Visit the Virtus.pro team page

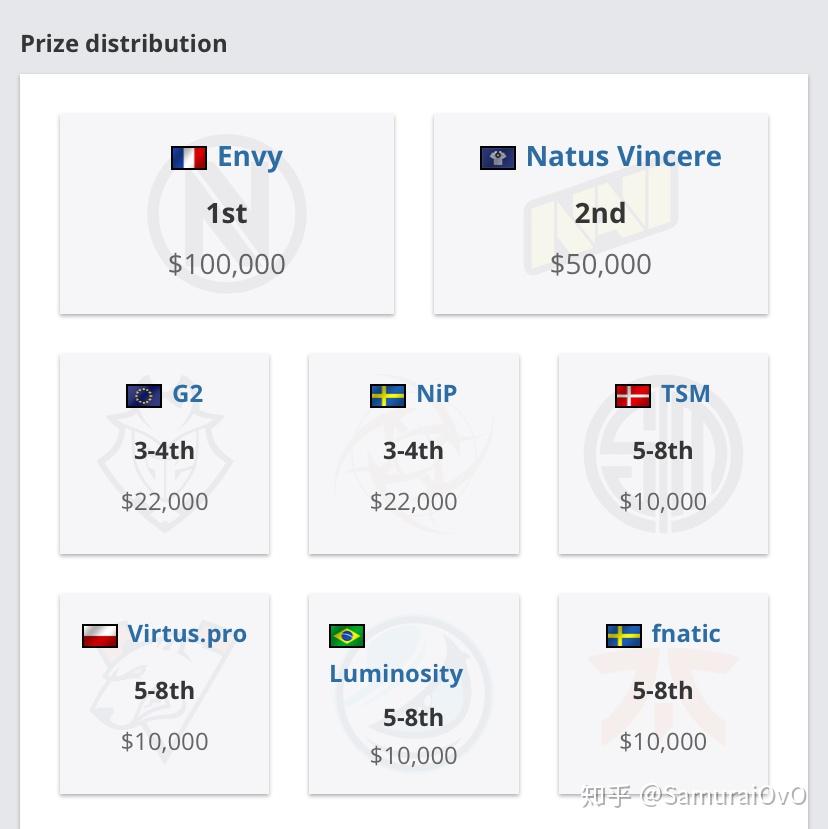click(187, 634)
